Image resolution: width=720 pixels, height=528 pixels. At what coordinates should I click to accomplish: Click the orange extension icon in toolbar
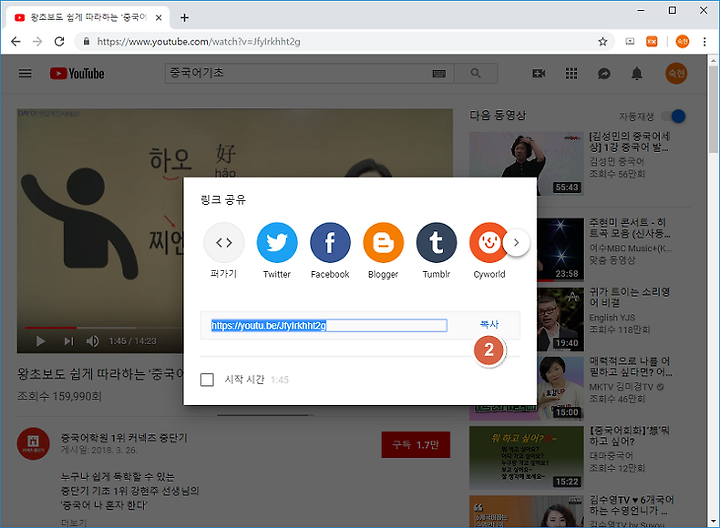tap(652, 42)
